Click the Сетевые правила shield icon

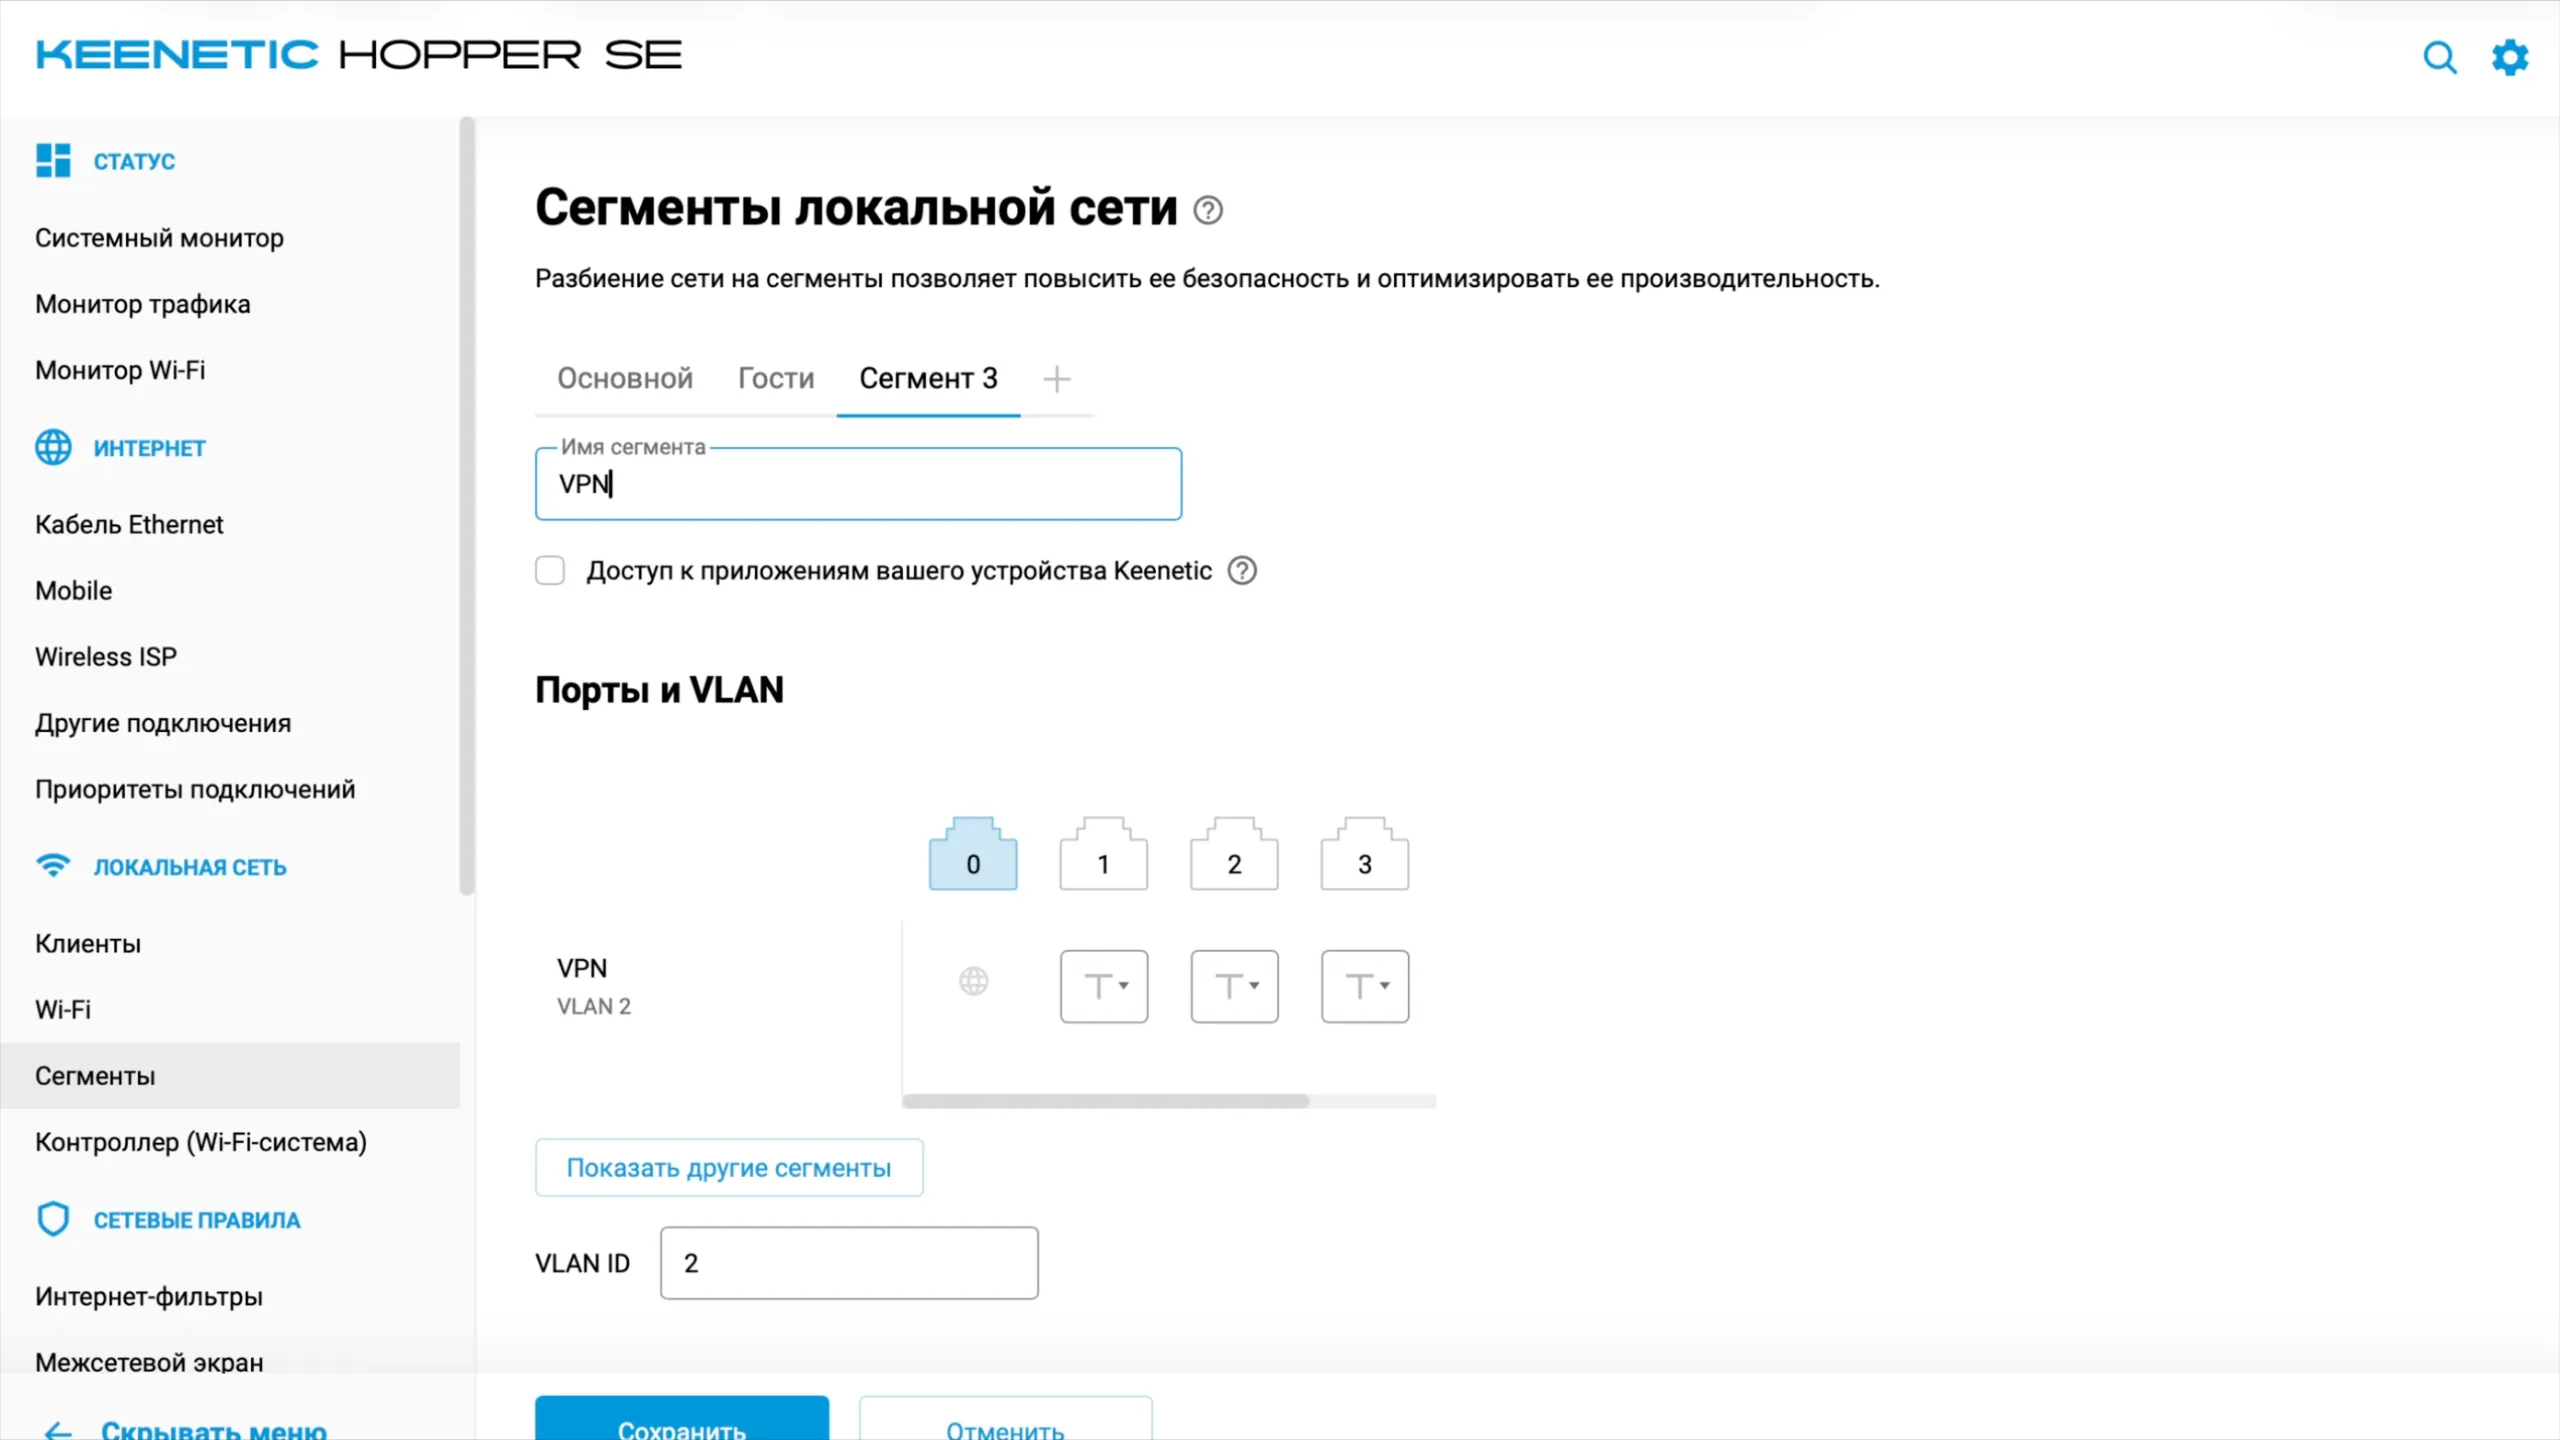(x=53, y=1219)
